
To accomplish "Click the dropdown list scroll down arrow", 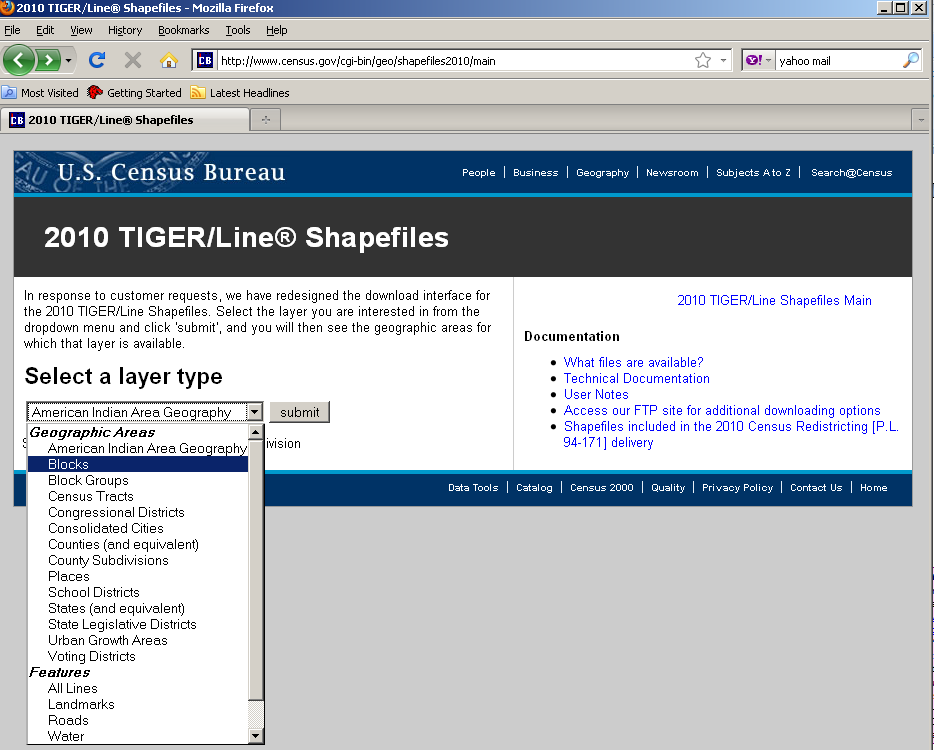I will click(256, 736).
